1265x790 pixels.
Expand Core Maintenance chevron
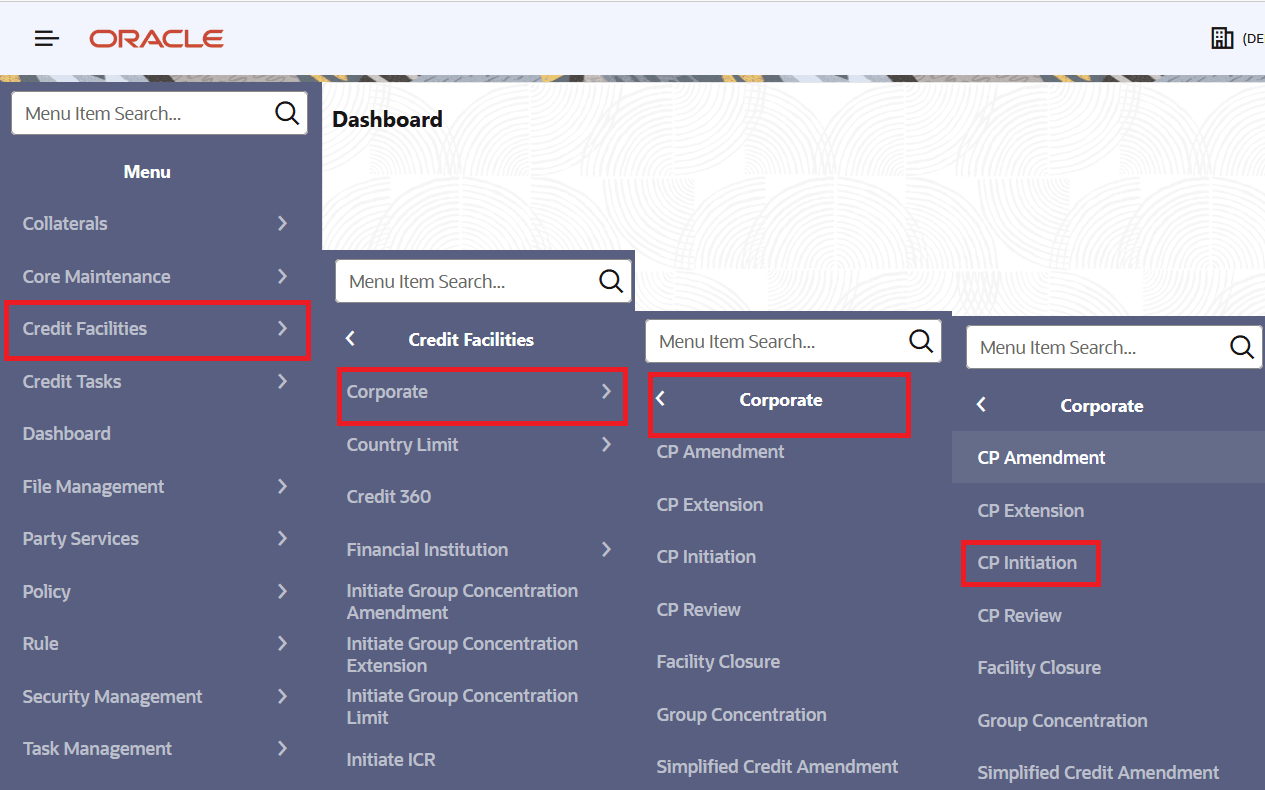coord(282,276)
